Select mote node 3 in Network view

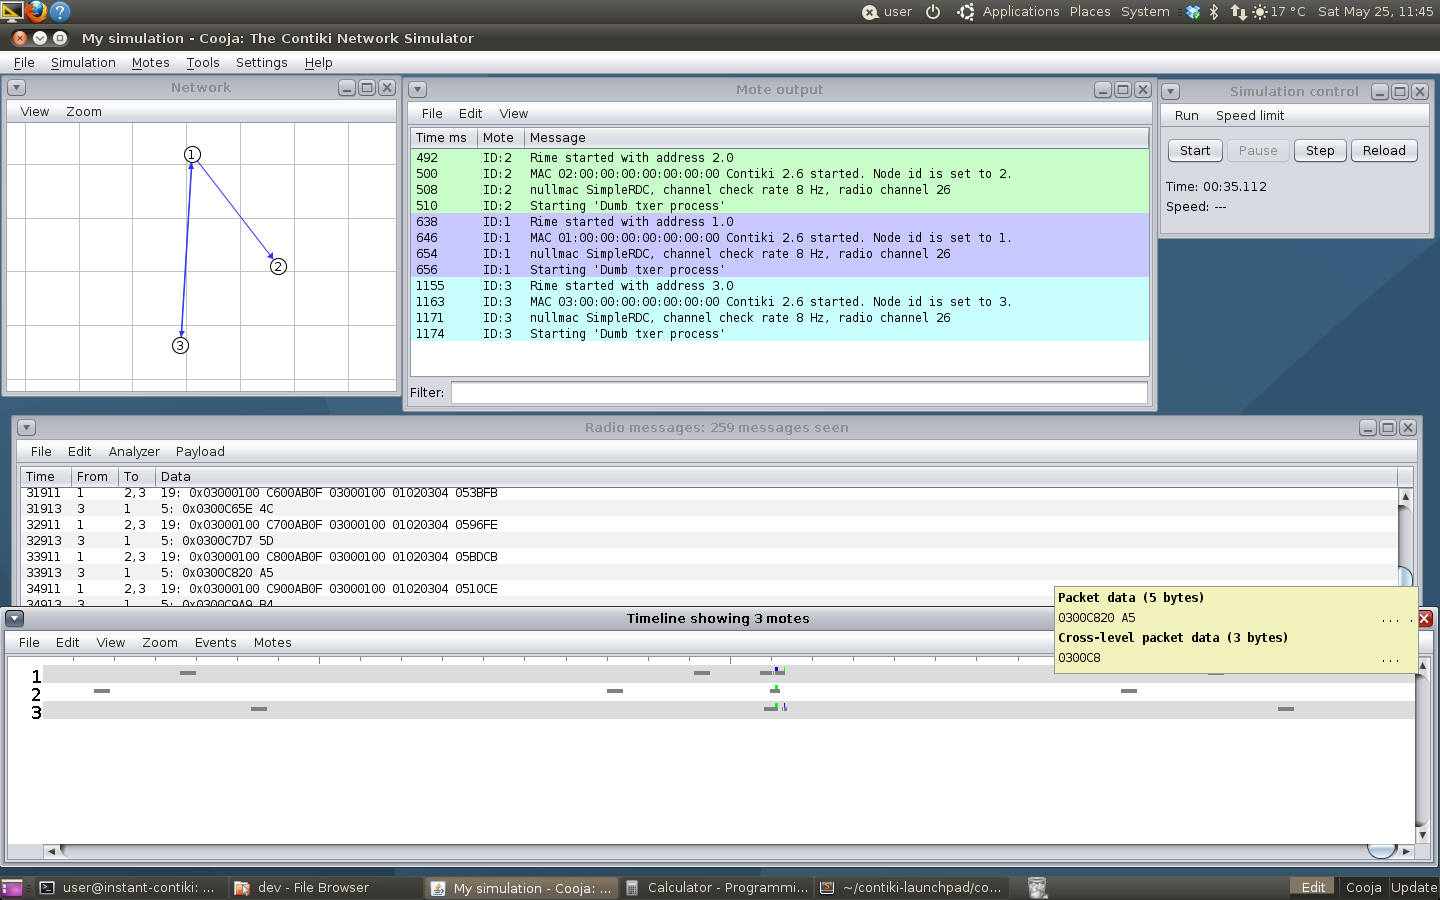point(180,345)
